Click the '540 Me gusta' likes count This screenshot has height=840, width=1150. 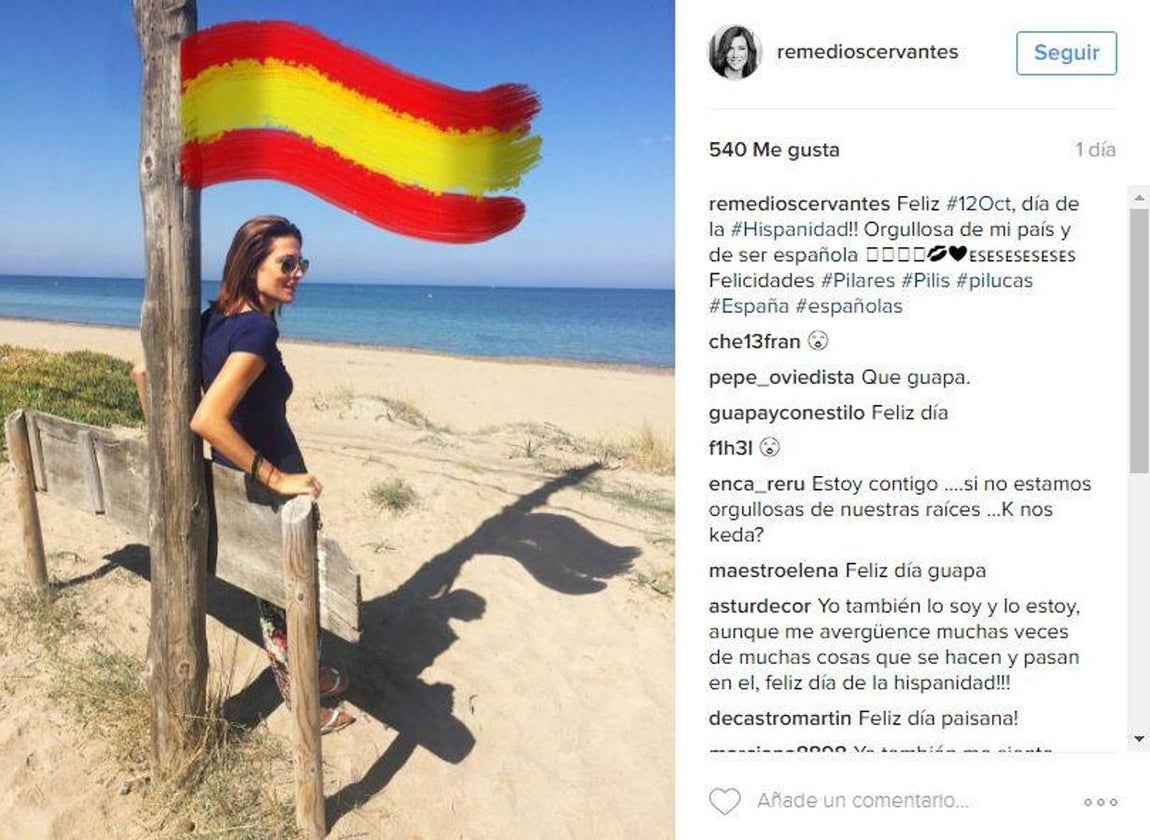click(x=774, y=150)
